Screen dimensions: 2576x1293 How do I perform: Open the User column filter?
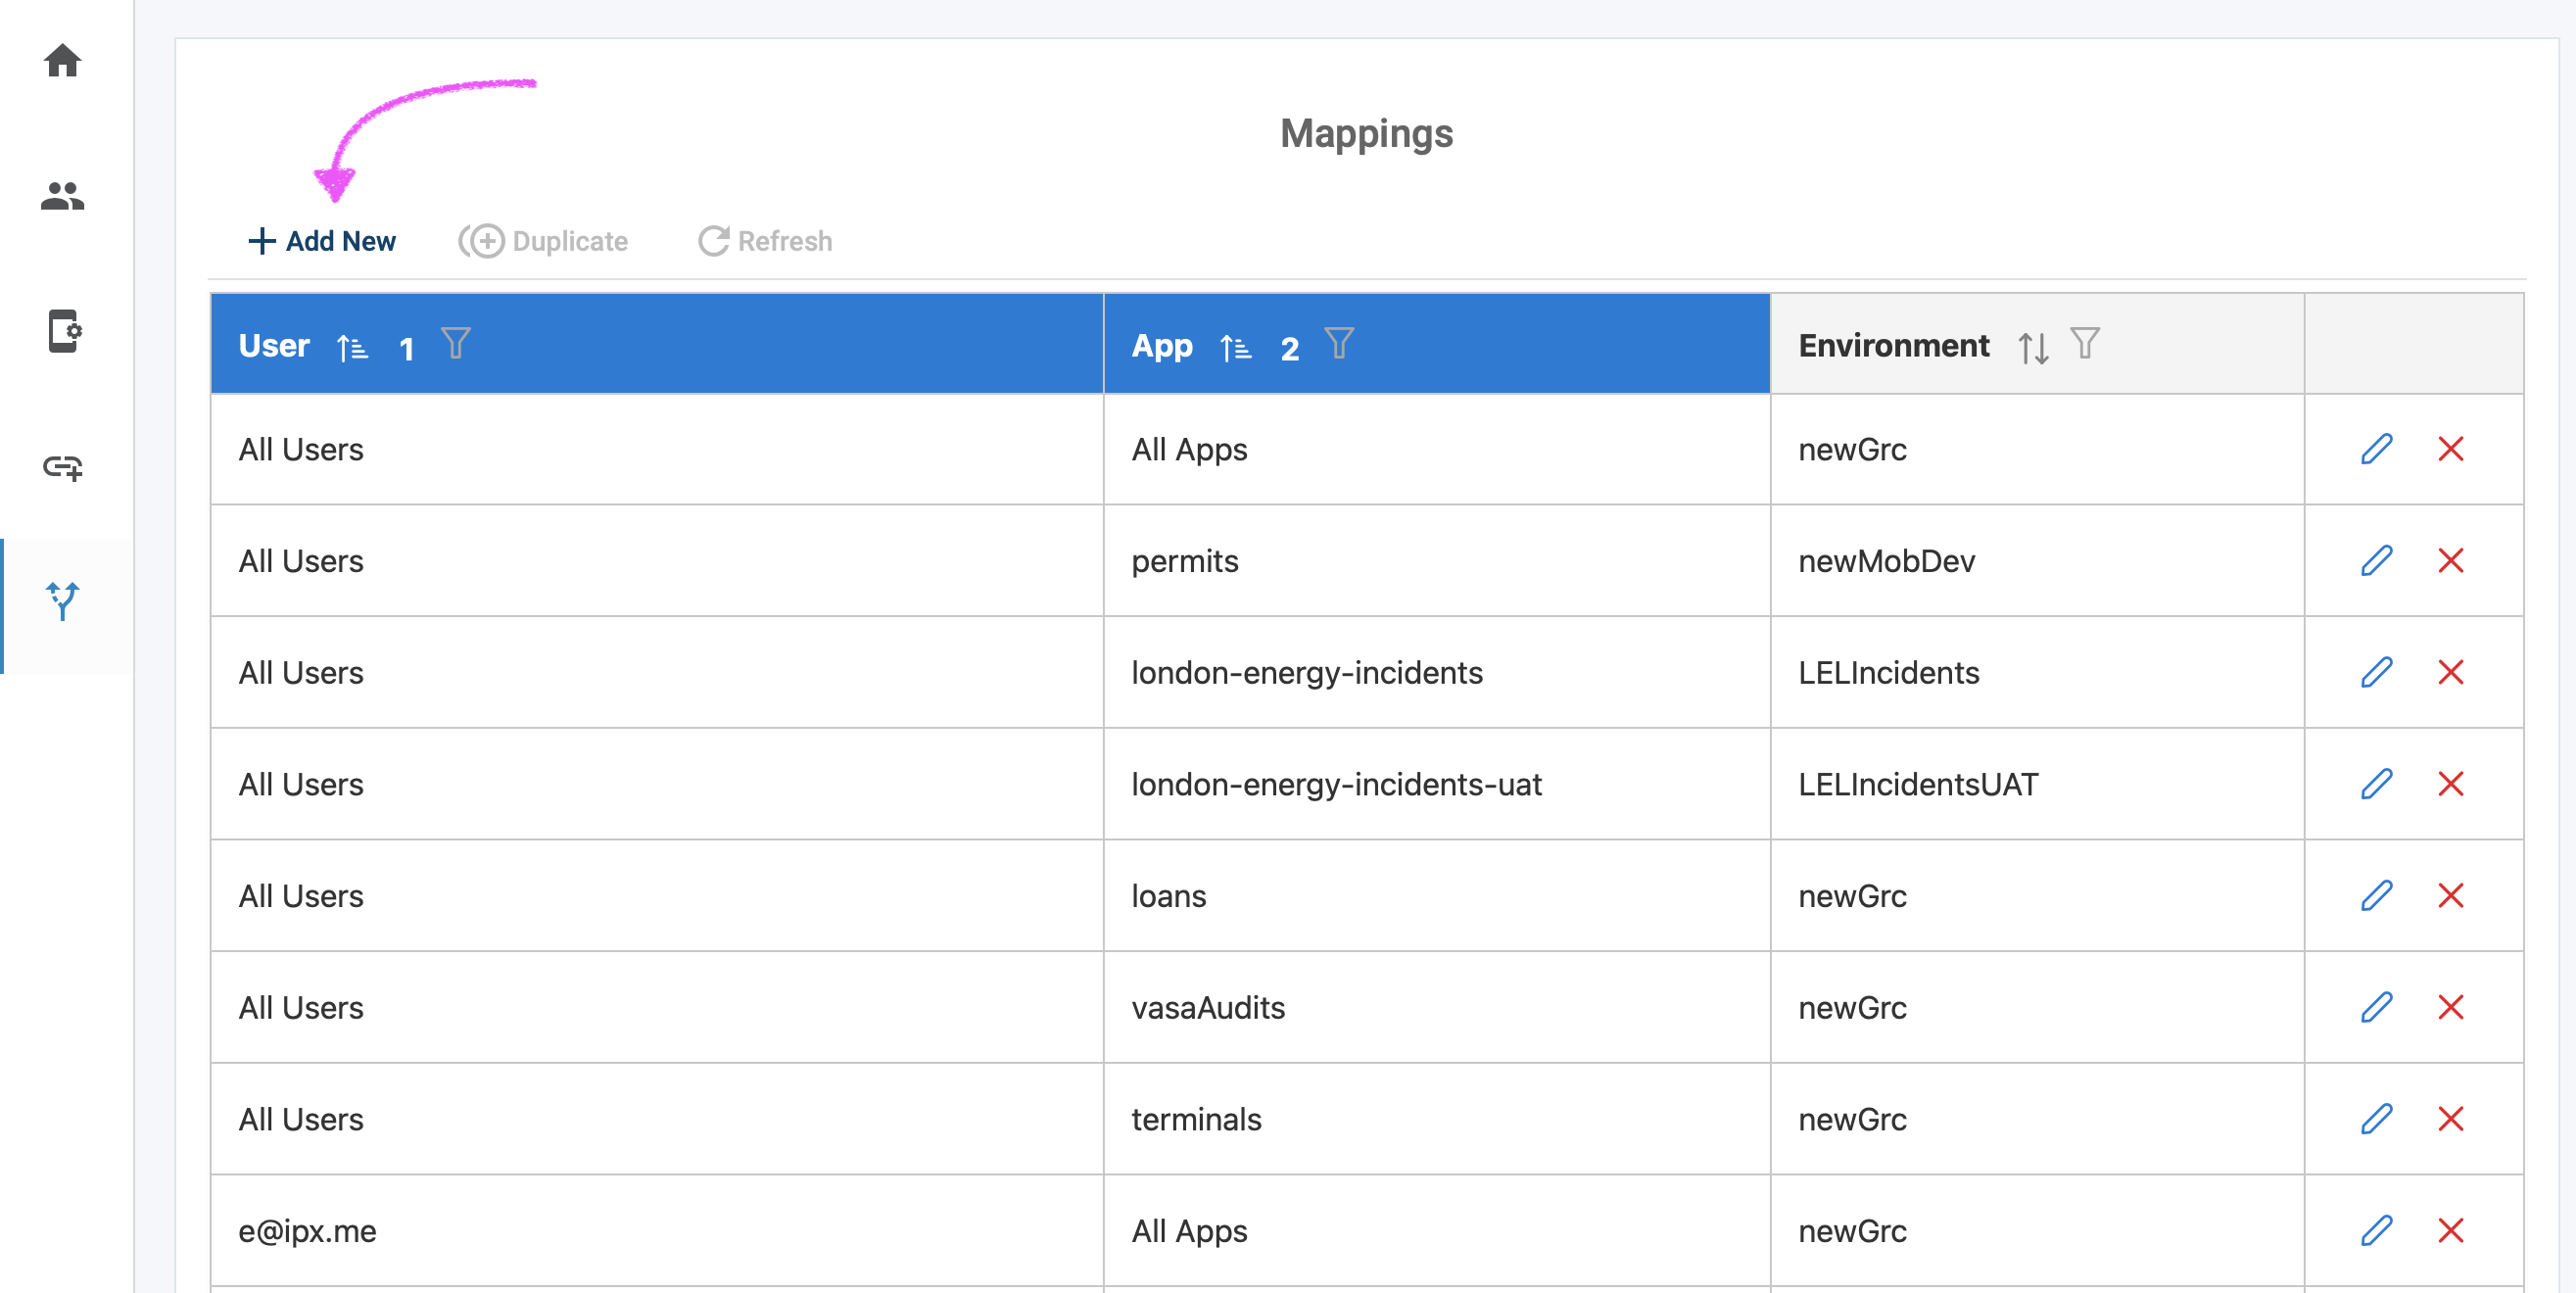[x=456, y=344]
